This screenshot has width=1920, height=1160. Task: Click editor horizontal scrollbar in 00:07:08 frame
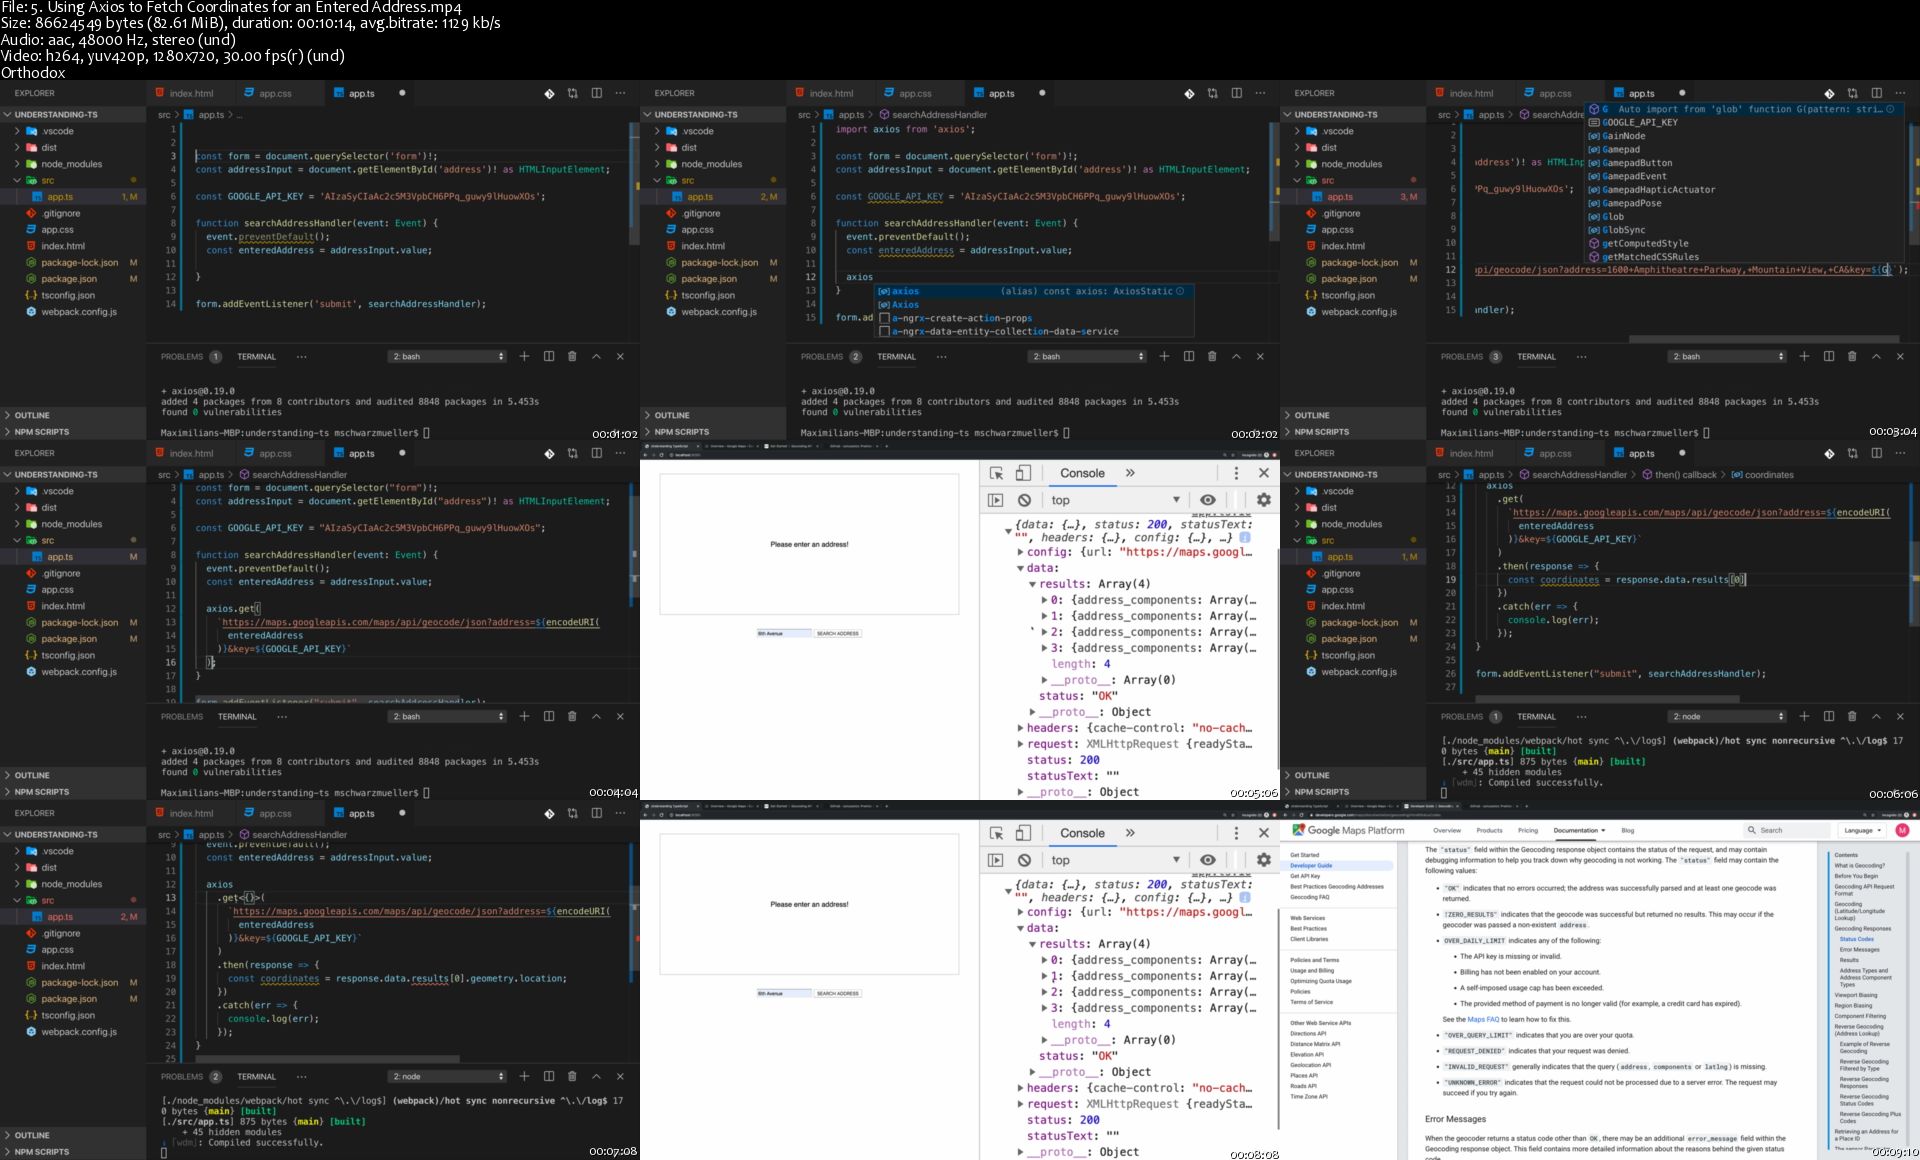328,1058
